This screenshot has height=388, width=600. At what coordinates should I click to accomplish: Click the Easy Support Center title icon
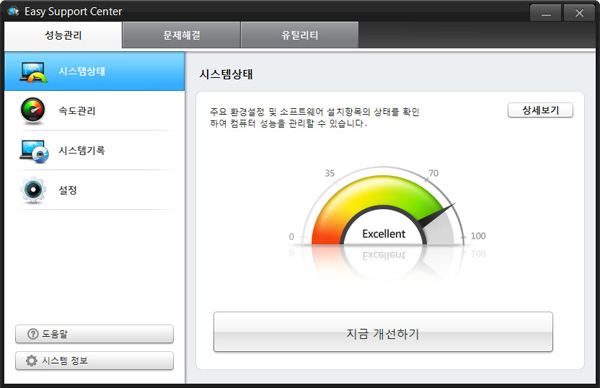[13, 11]
